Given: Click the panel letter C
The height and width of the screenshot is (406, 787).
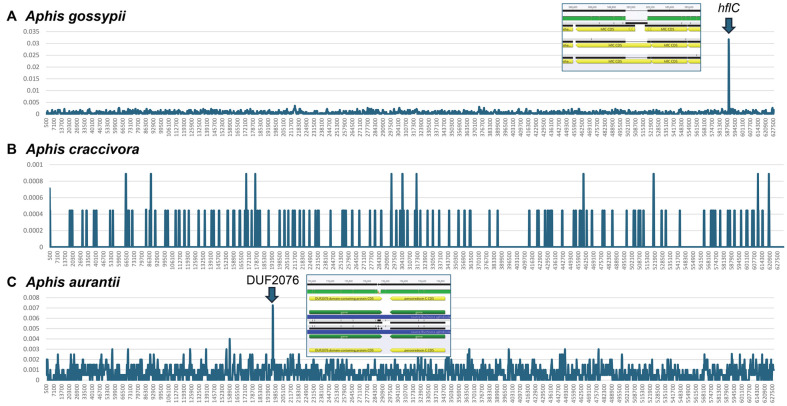Looking at the screenshot, I should pyautogui.click(x=10, y=284).
